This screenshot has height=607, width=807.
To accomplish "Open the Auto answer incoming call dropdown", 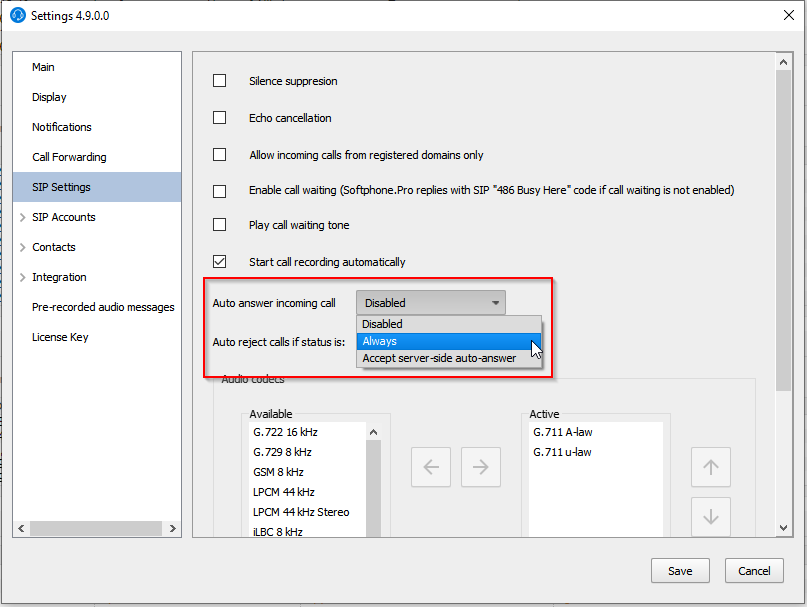I will click(x=430, y=303).
